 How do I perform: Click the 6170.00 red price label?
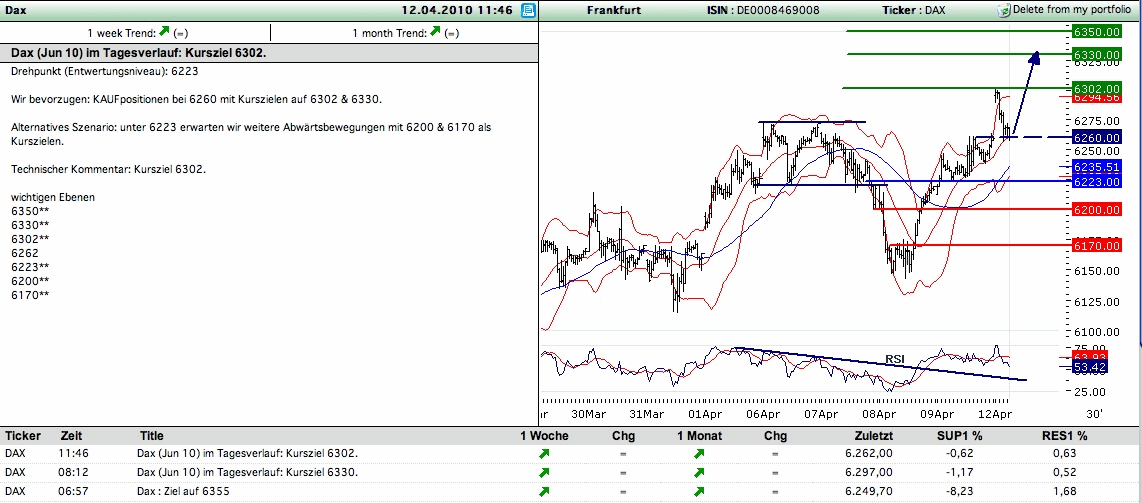tap(1096, 245)
